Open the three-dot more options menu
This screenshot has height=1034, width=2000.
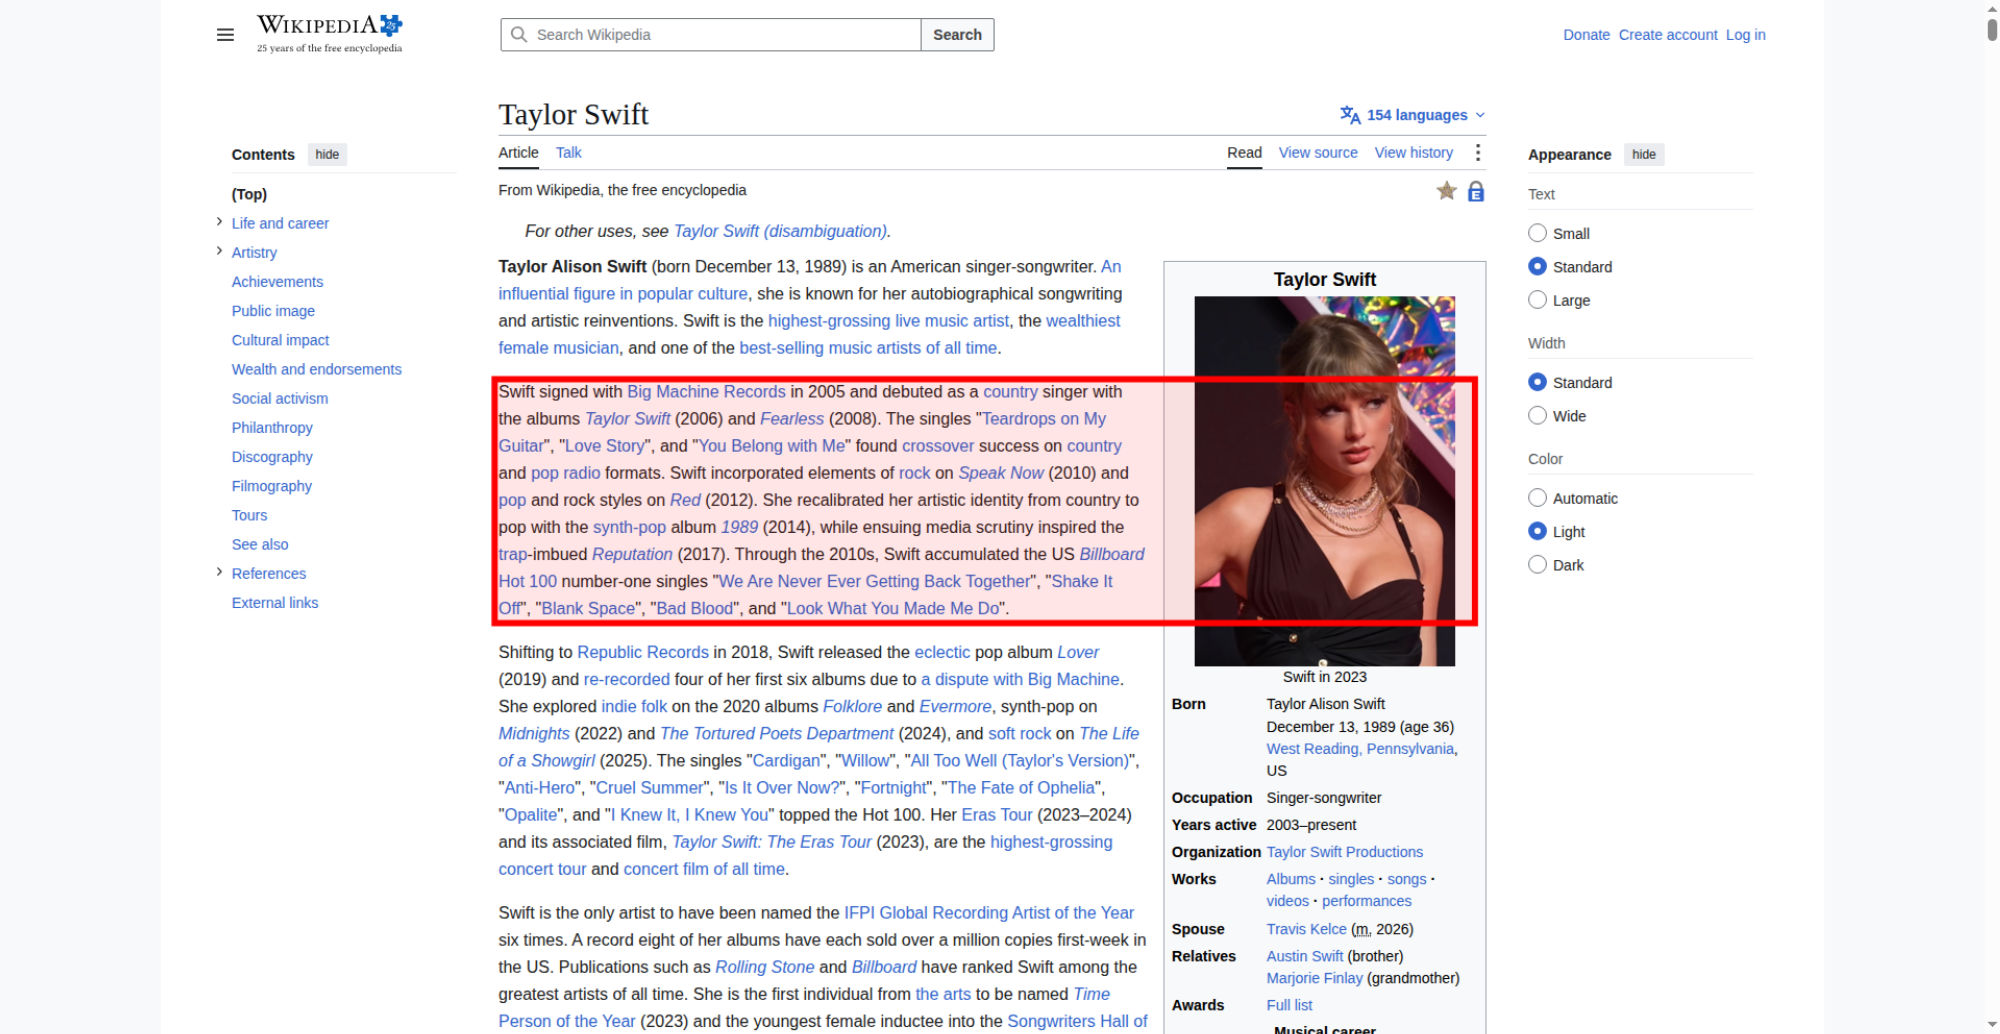coord(1477,153)
